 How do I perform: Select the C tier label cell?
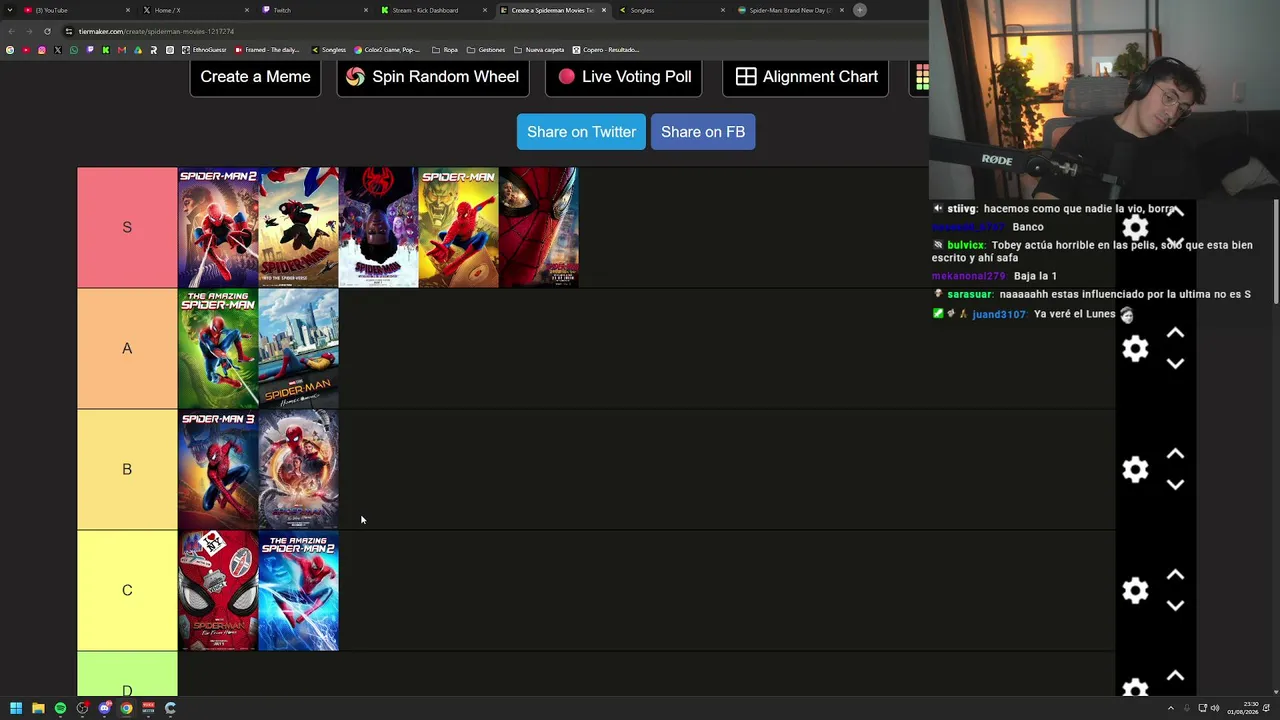(x=127, y=591)
